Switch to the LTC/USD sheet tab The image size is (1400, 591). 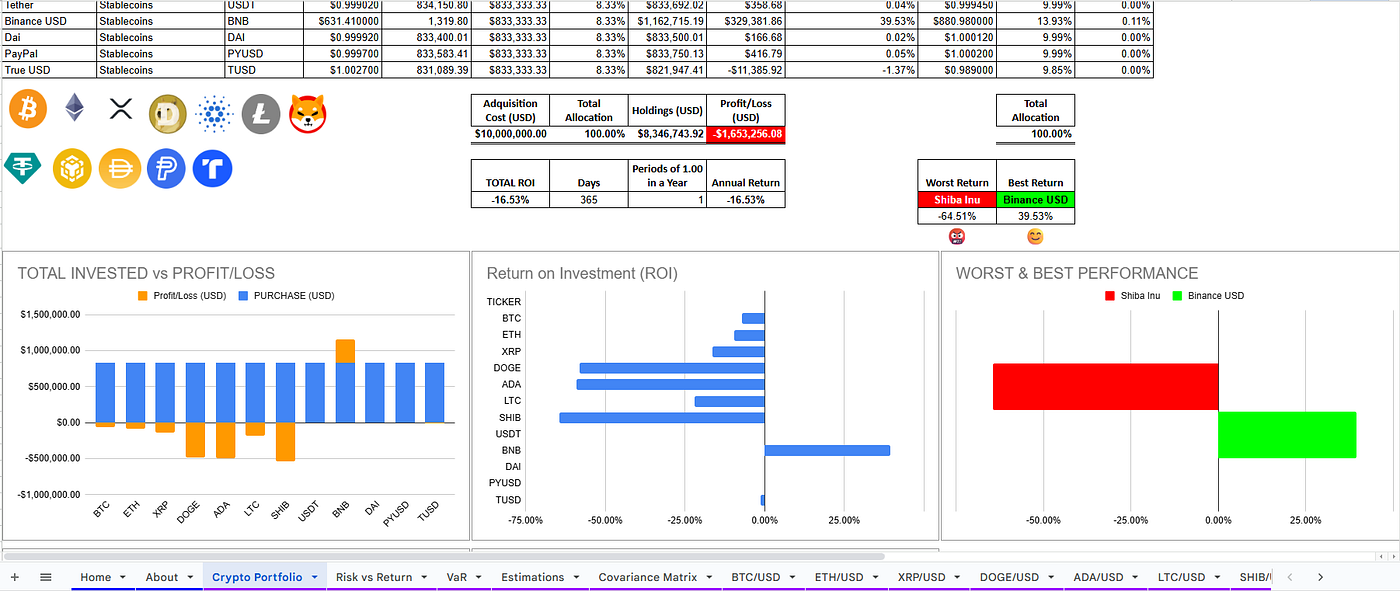1181,577
